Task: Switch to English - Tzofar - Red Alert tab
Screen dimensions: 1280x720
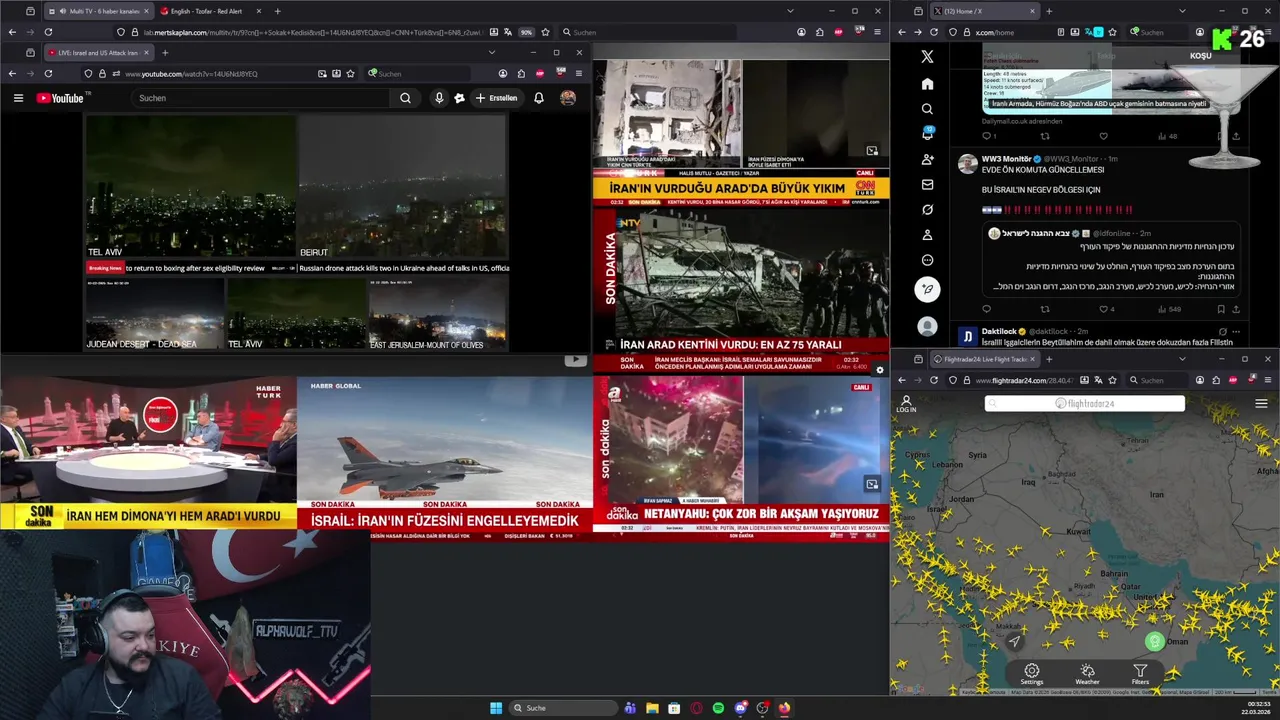Action: pos(209,11)
